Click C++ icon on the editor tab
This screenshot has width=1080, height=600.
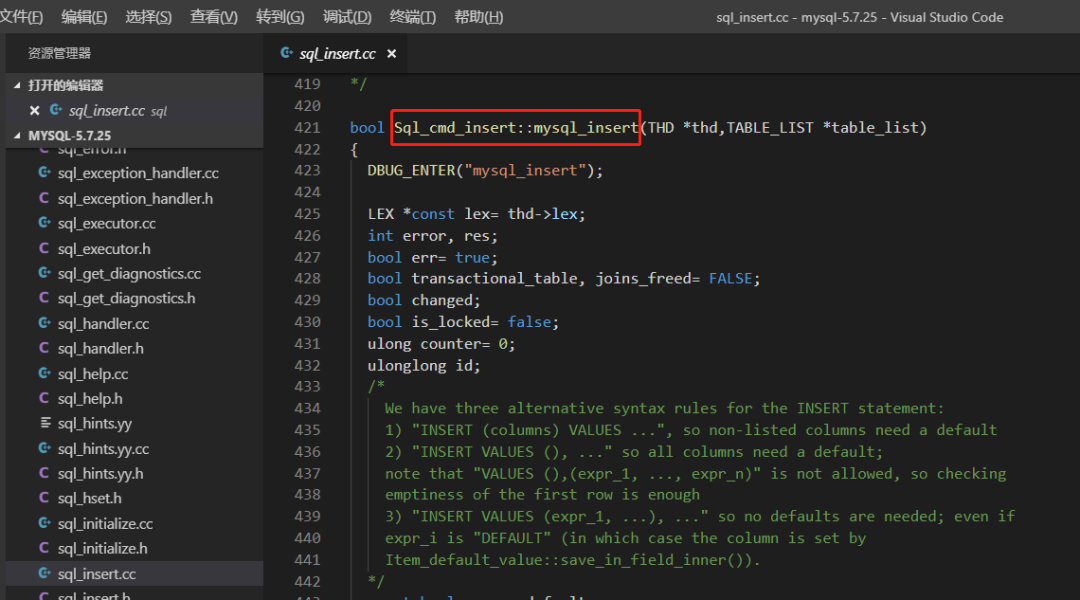click(287, 53)
